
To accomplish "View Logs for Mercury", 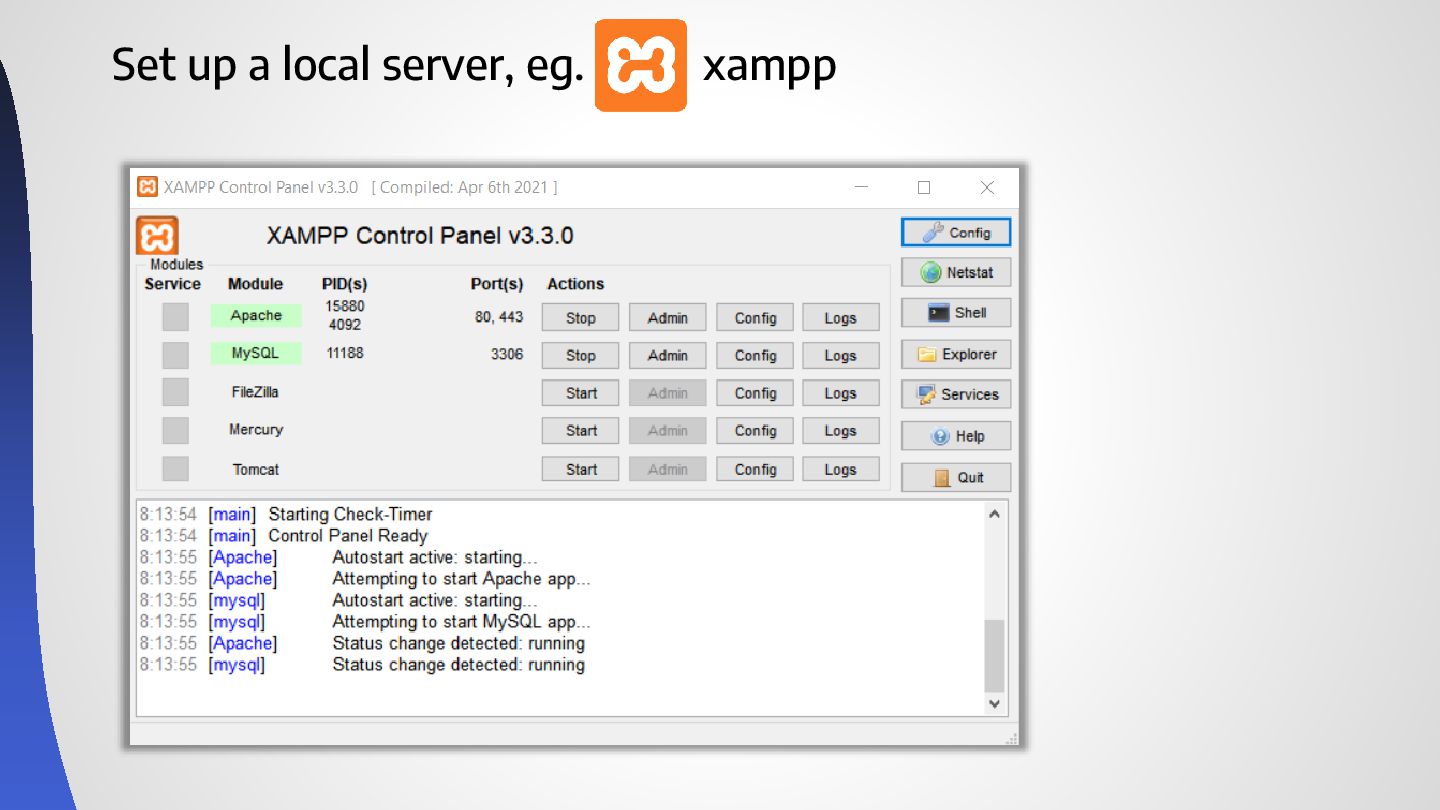I will pos(841,430).
